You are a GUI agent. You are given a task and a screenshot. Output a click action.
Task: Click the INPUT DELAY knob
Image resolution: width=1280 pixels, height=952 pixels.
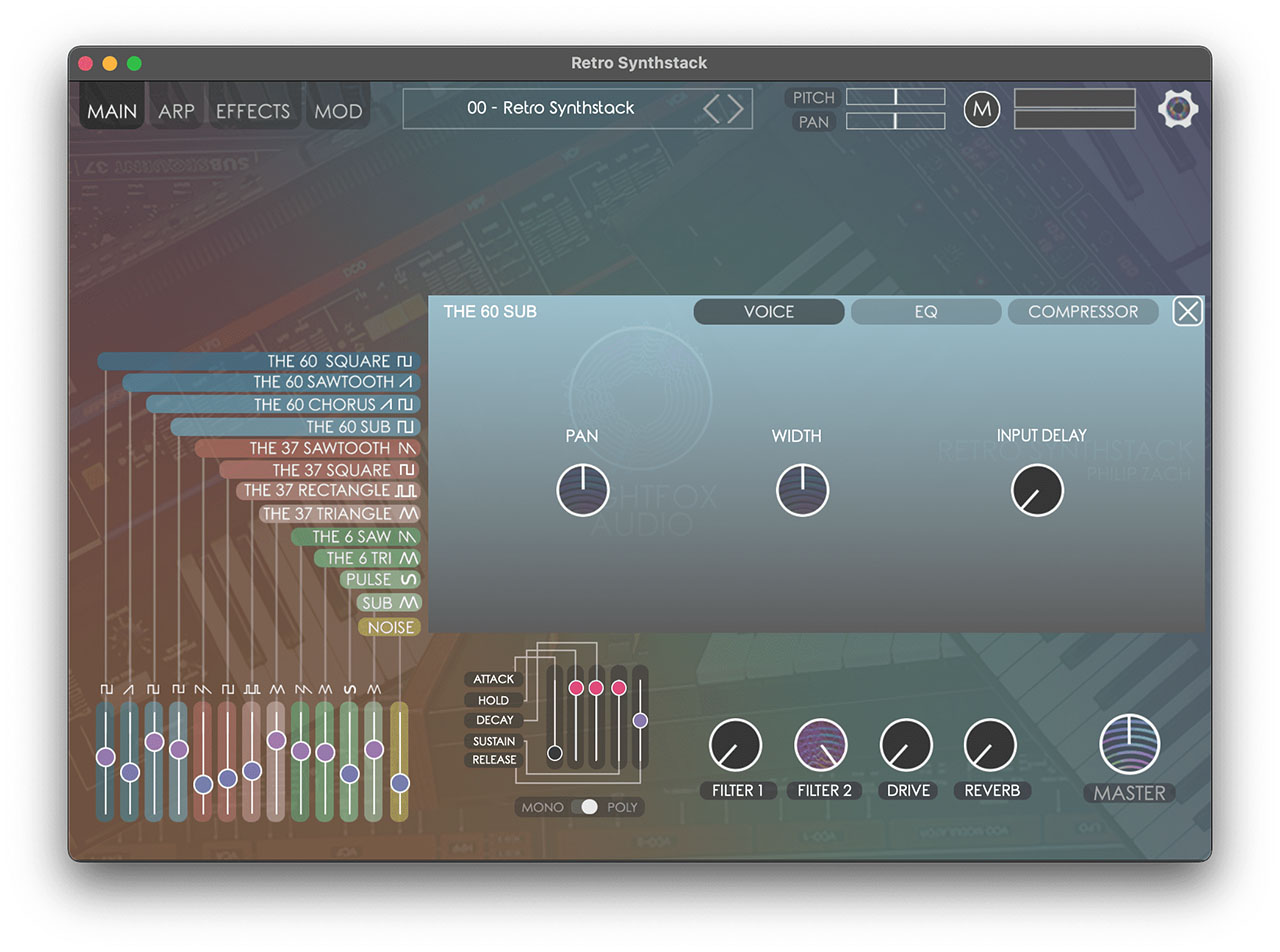click(x=1037, y=490)
